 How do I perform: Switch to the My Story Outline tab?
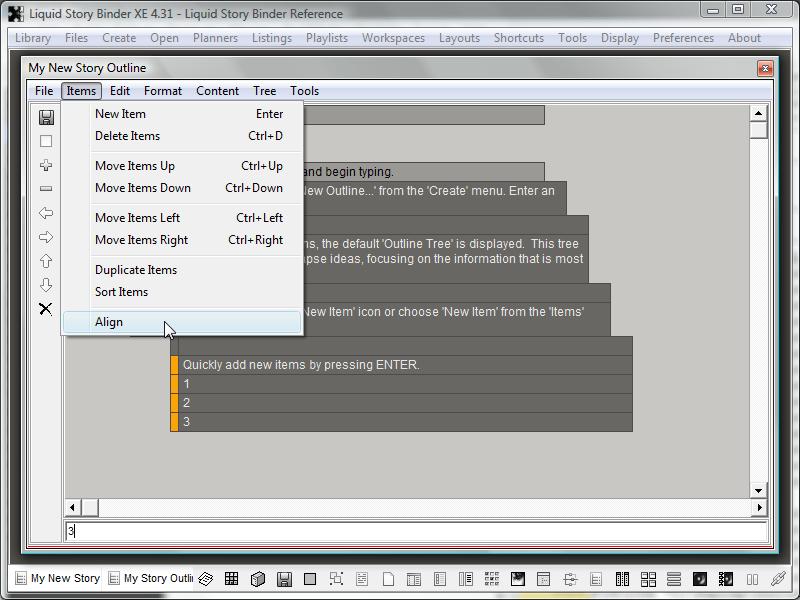tap(151, 578)
